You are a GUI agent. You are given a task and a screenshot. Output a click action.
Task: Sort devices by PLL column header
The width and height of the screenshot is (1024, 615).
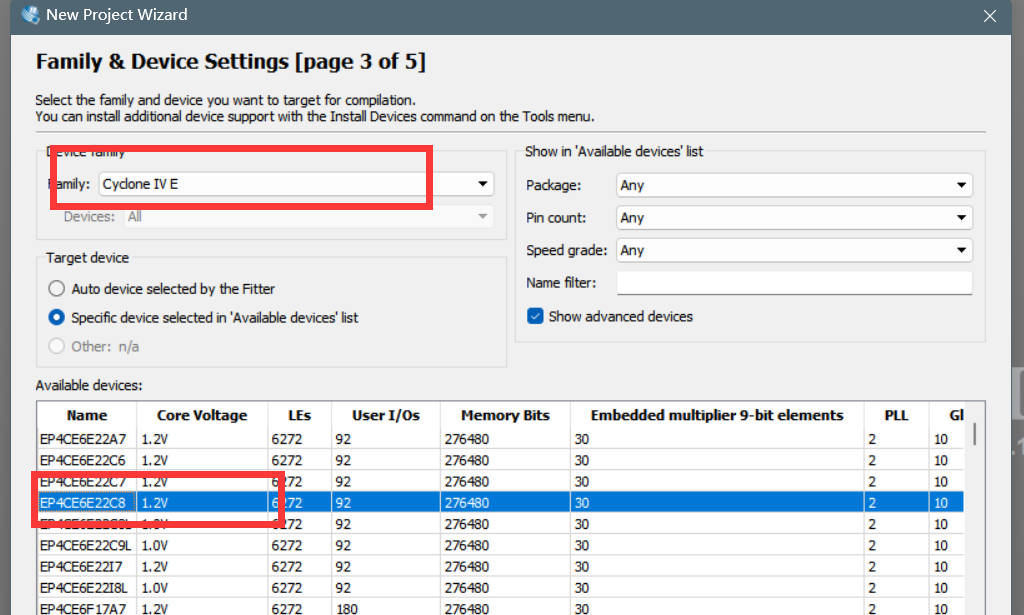pos(896,415)
